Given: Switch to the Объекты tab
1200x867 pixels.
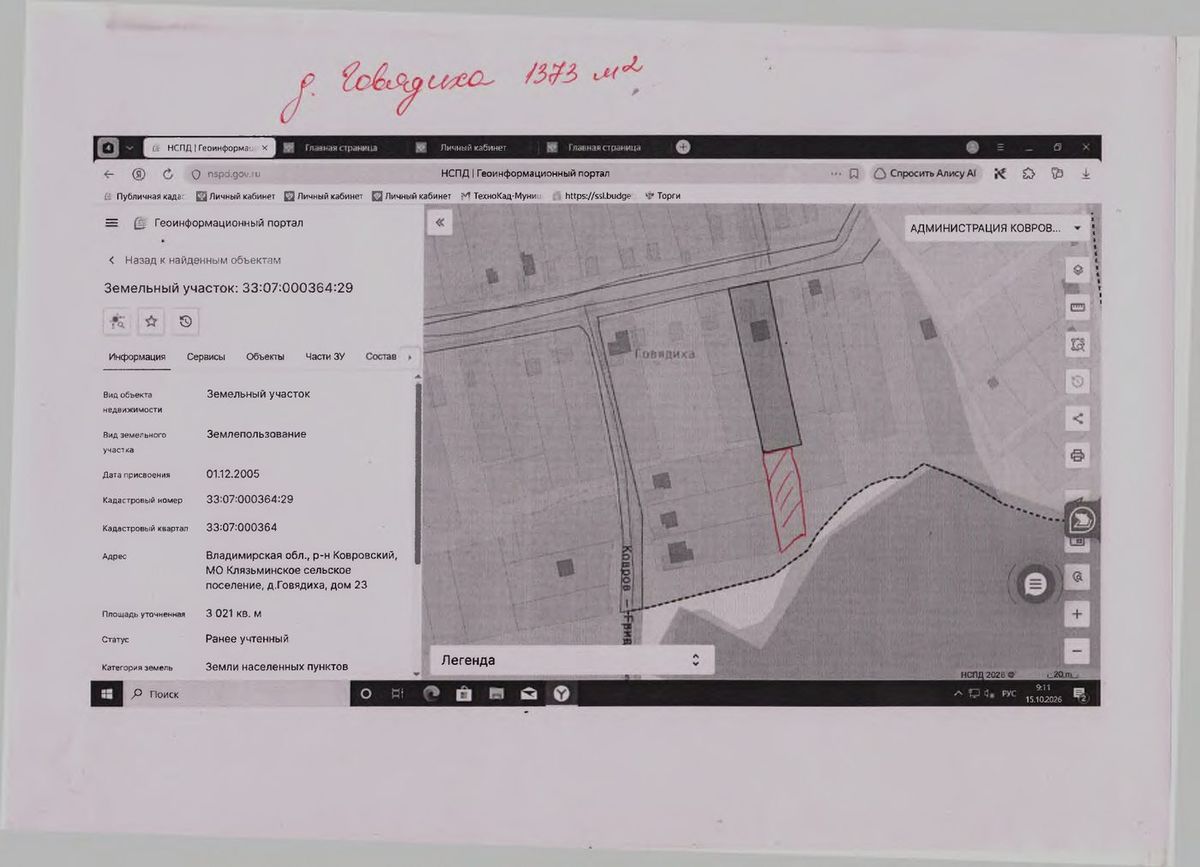Looking at the screenshot, I should point(265,357).
